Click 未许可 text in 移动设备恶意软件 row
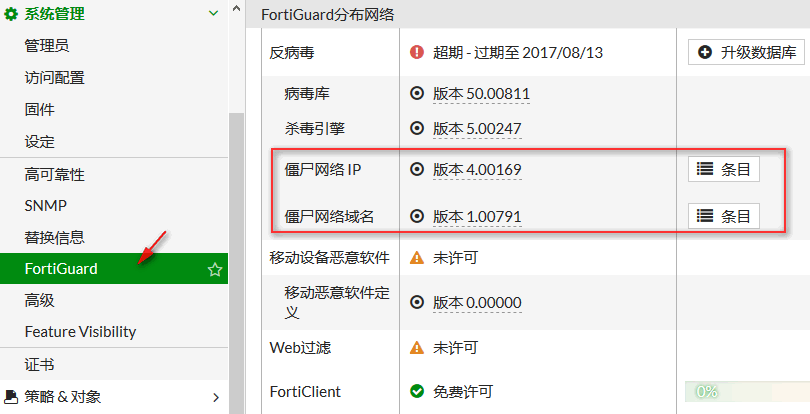The image size is (810, 414). click(x=456, y=258)
